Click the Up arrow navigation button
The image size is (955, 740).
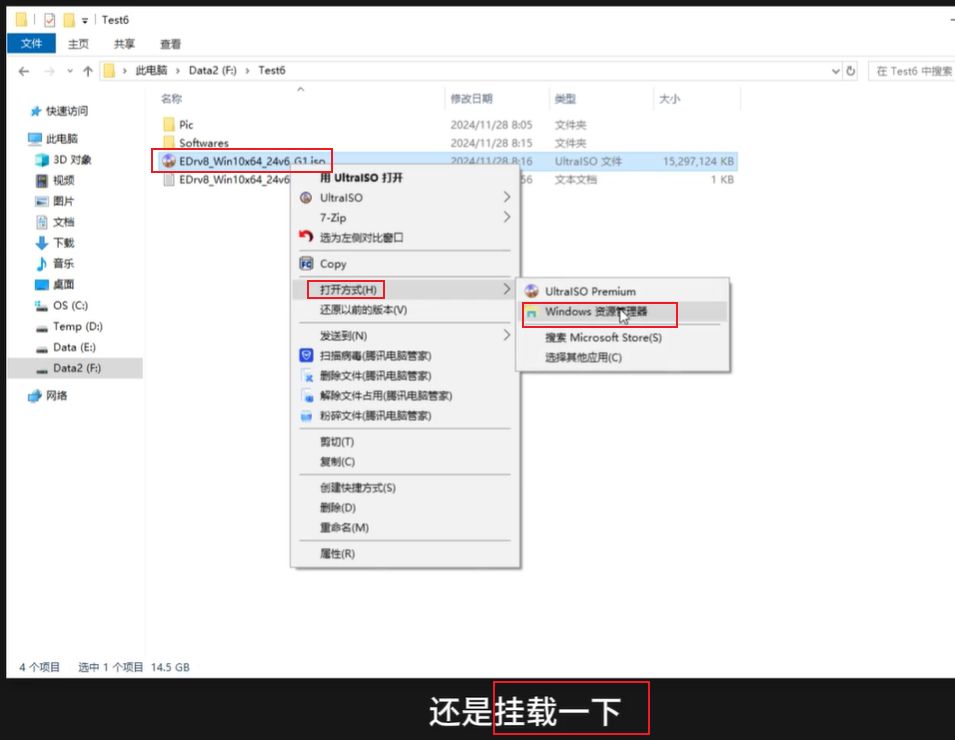coord(88,71)
